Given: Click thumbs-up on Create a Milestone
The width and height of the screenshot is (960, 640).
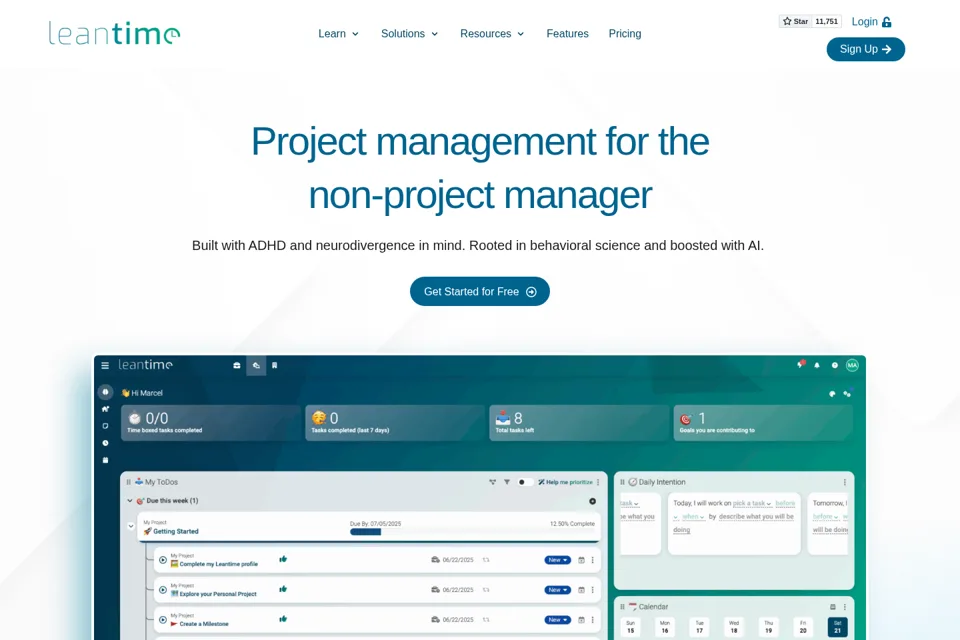Looking at the screenshot, I should (x=283, y=619).
